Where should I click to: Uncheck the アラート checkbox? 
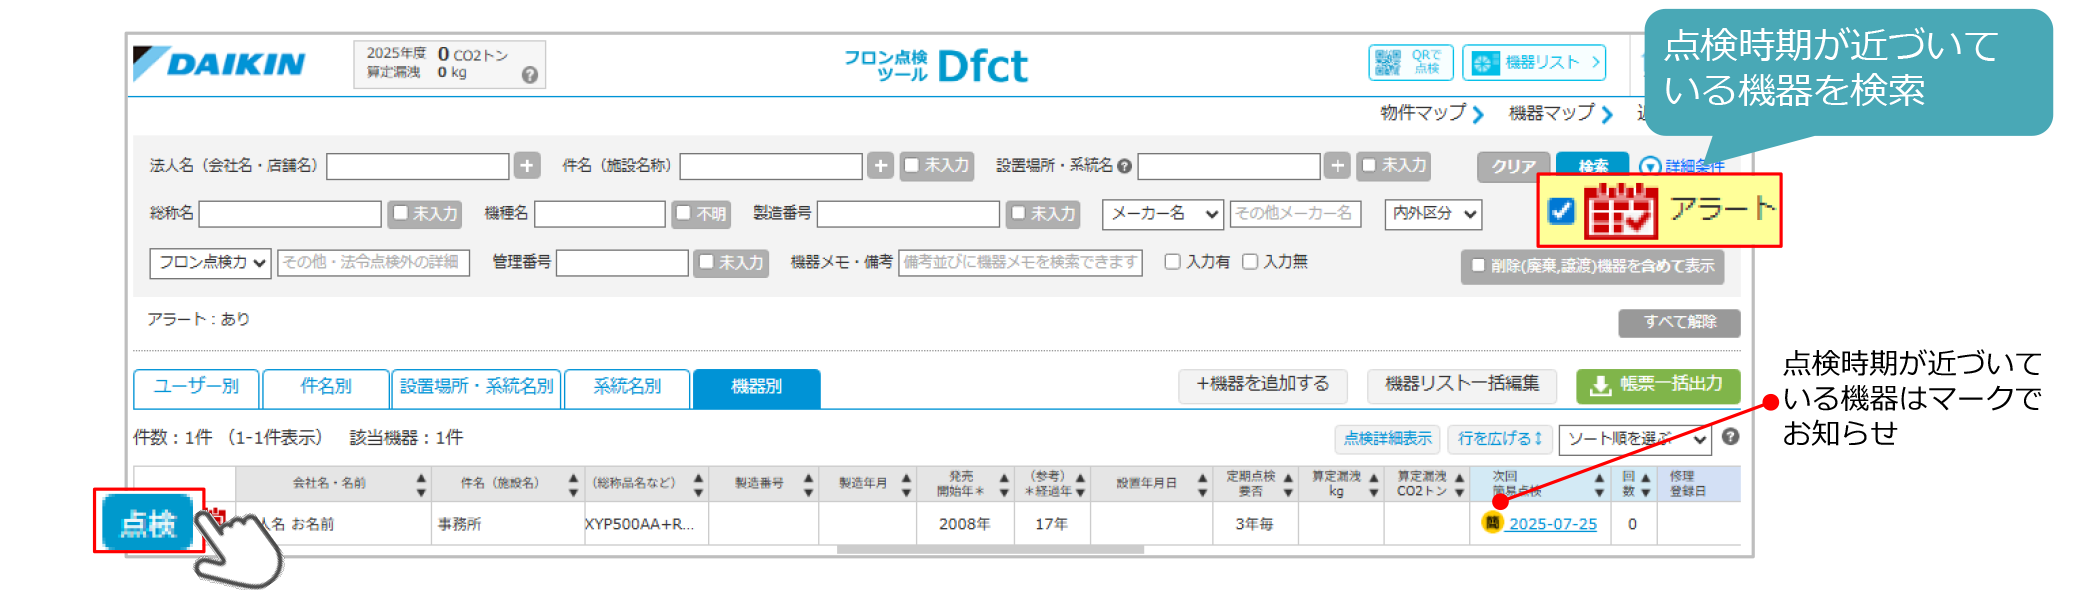1560,210
